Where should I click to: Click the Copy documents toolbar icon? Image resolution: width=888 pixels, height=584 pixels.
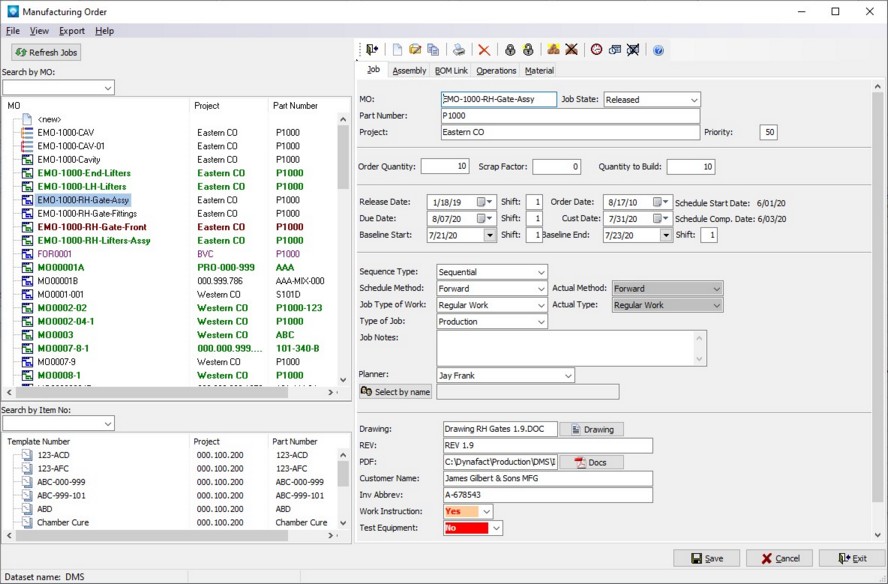click(433, 49)
